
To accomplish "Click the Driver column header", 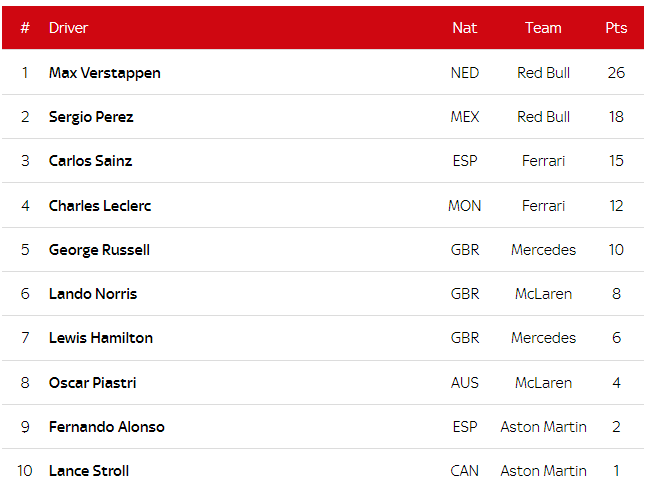I will point(68,28).
